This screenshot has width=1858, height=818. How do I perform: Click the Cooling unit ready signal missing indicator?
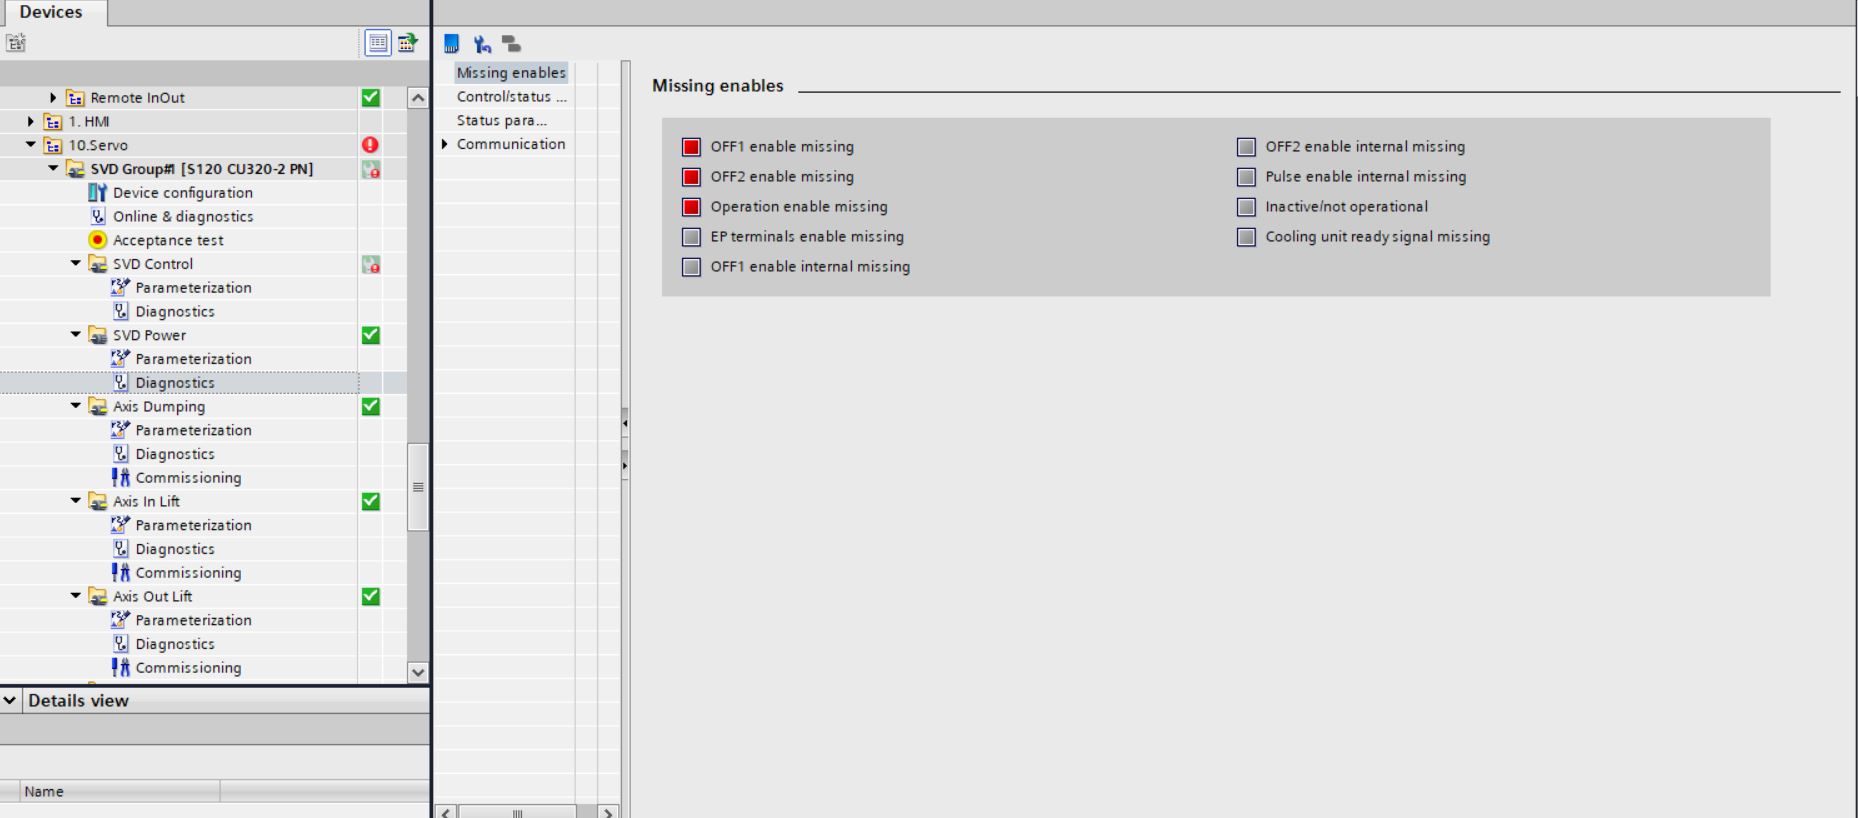coord(1246,237)
